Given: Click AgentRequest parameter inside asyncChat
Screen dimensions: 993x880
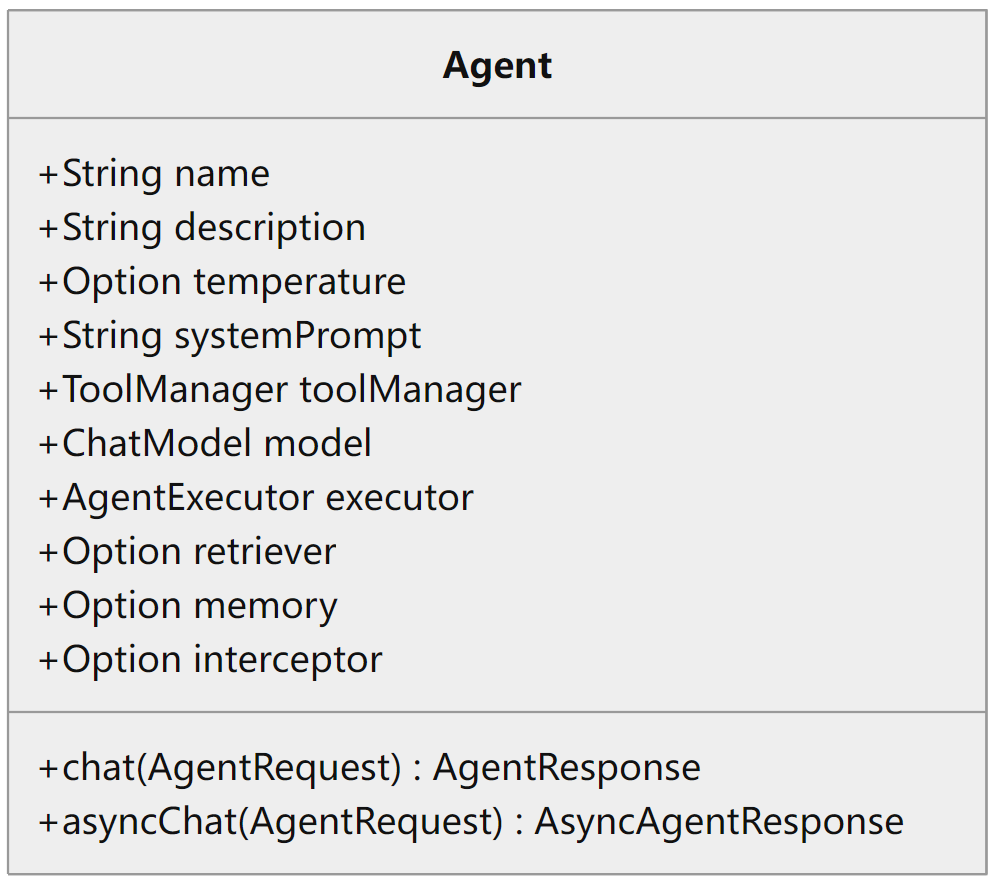Looking at the screenshot, I should tap(373, 822).
